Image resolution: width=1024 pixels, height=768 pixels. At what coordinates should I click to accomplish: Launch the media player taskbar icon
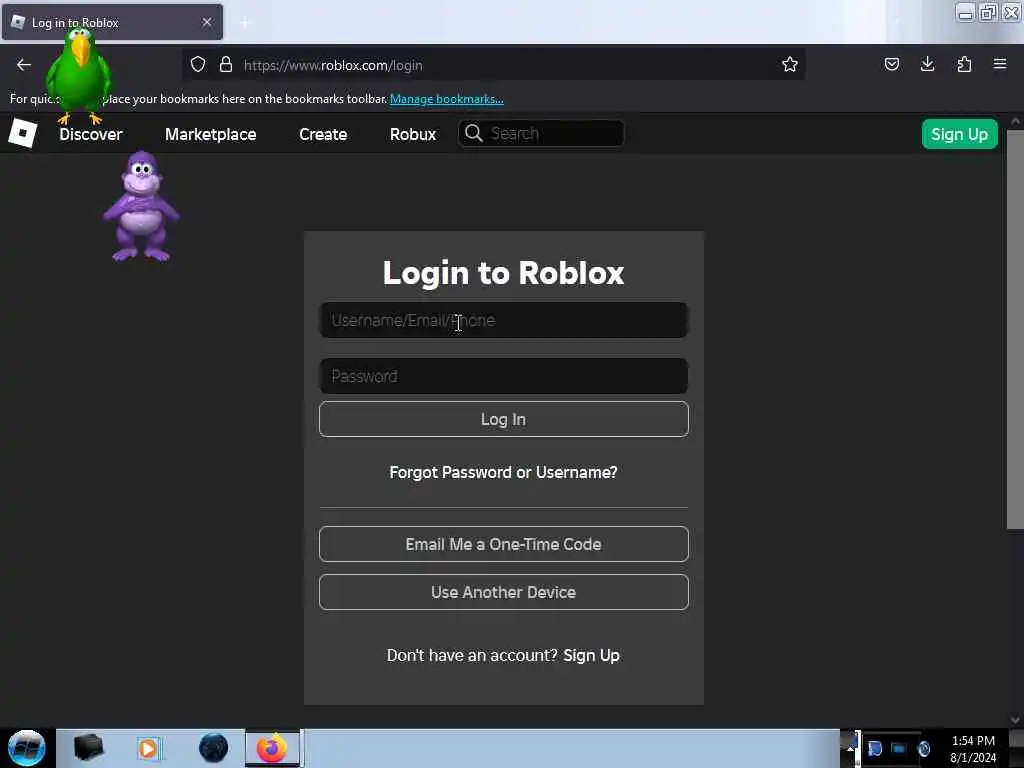(x=149, y=748)
